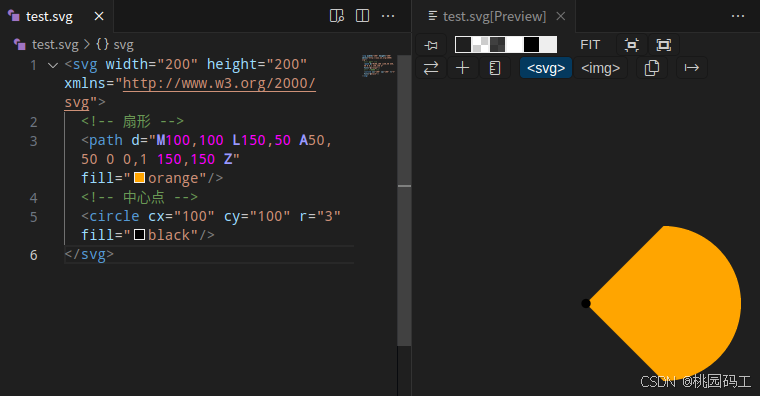Pin the SVG preview with the pin icon
The image size is (760, 396).
(x=431, y=45)
